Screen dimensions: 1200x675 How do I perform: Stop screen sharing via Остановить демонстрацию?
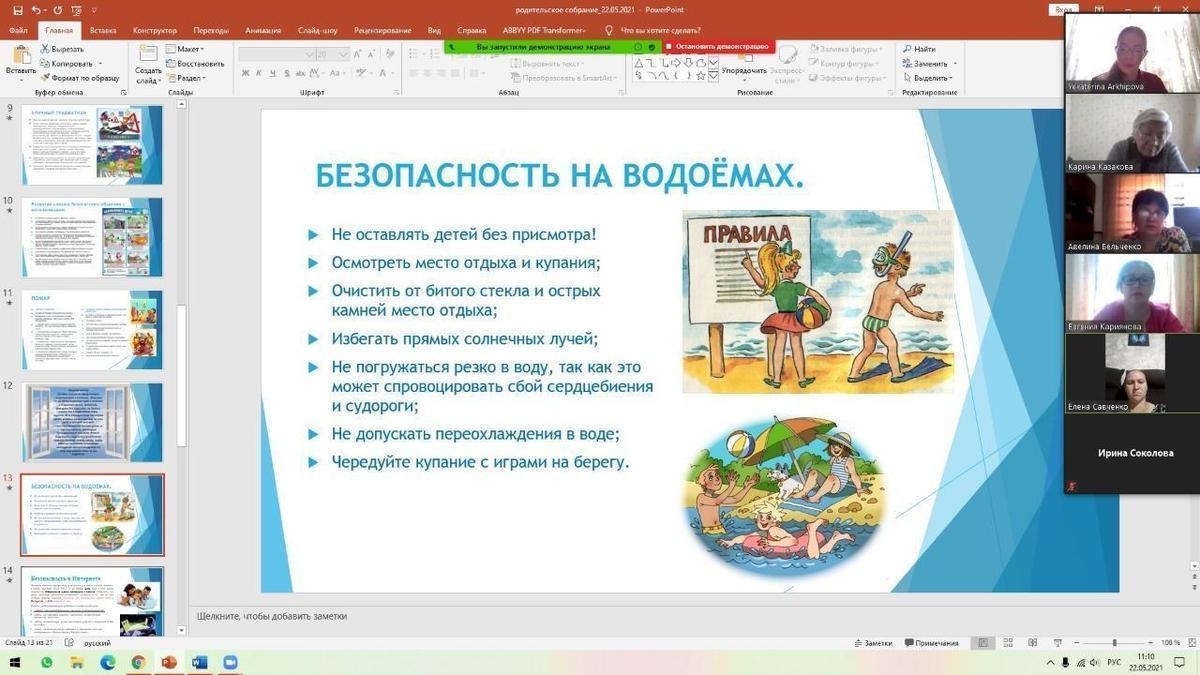(718, 46)
